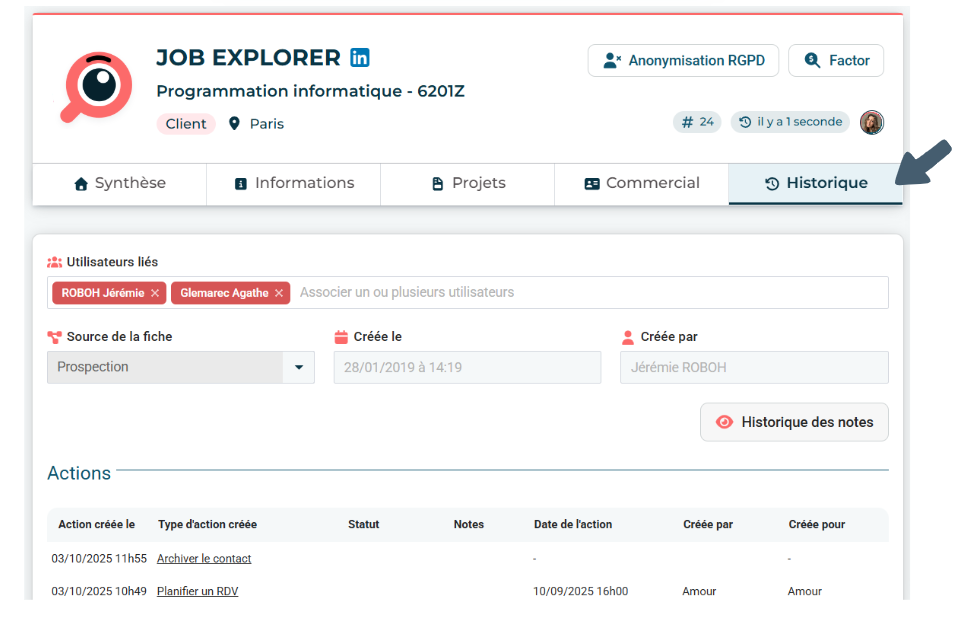Click the 'Type d'action créée' column header

pyautogui.click(x=207, y=525)
